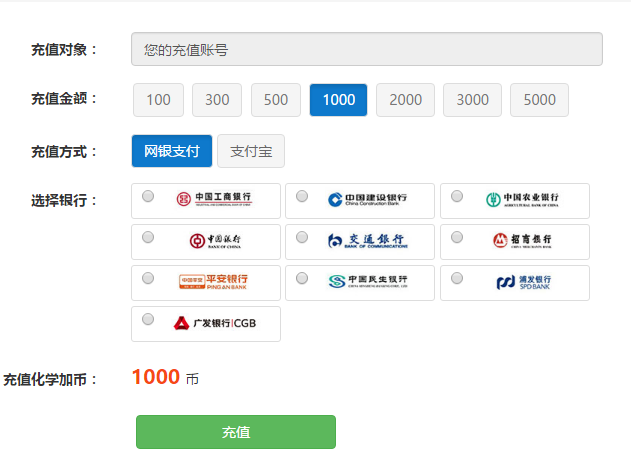The height and width of the screenshot is (471, 631).
Task: Select the highlighted 1000 amount option
Action: 338,100
